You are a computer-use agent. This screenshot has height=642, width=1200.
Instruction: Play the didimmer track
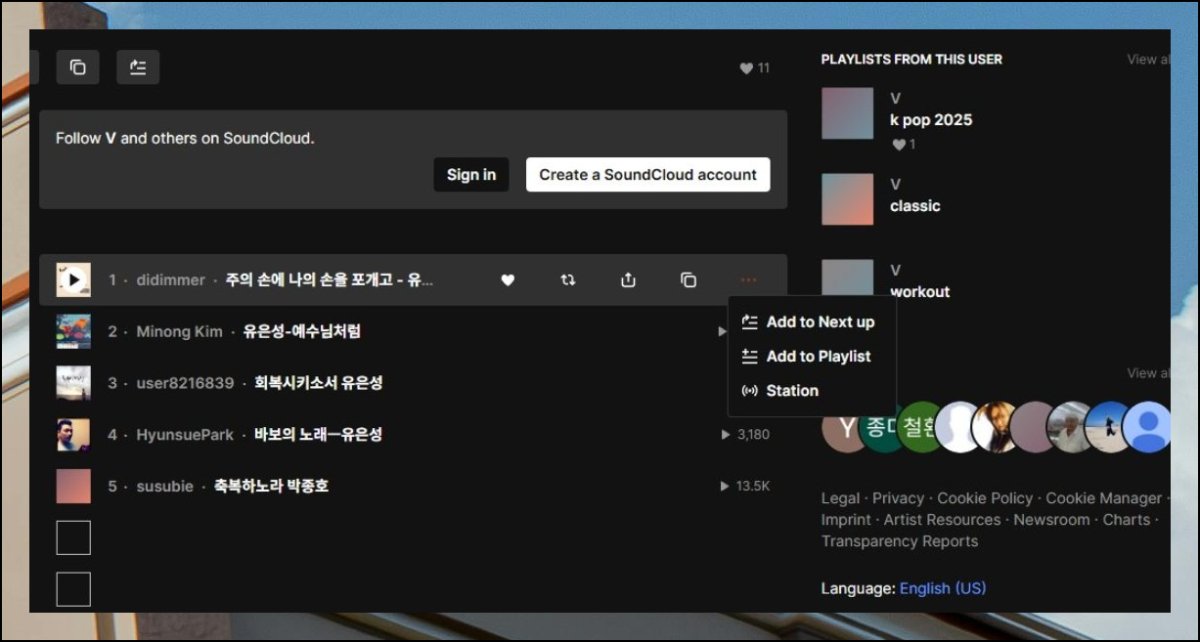coord(73,280)
